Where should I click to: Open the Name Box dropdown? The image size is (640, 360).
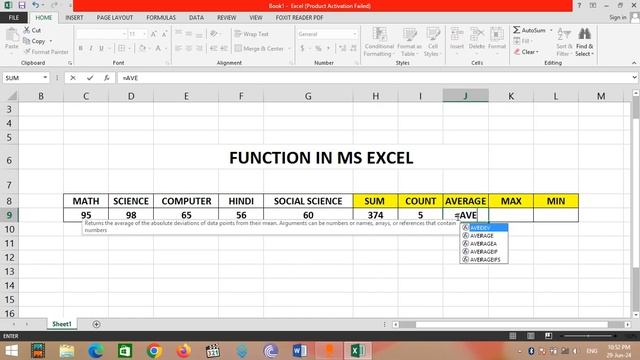pos(45,78)
